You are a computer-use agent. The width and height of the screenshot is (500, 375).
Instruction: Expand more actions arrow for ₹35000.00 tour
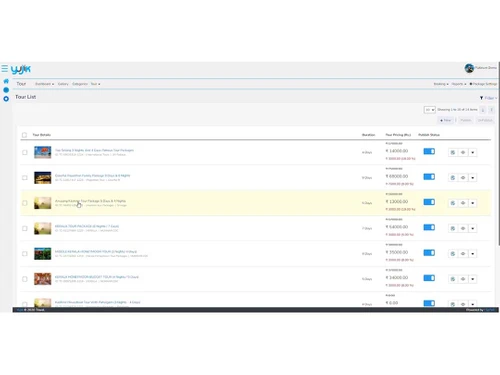tap(473, 254)
